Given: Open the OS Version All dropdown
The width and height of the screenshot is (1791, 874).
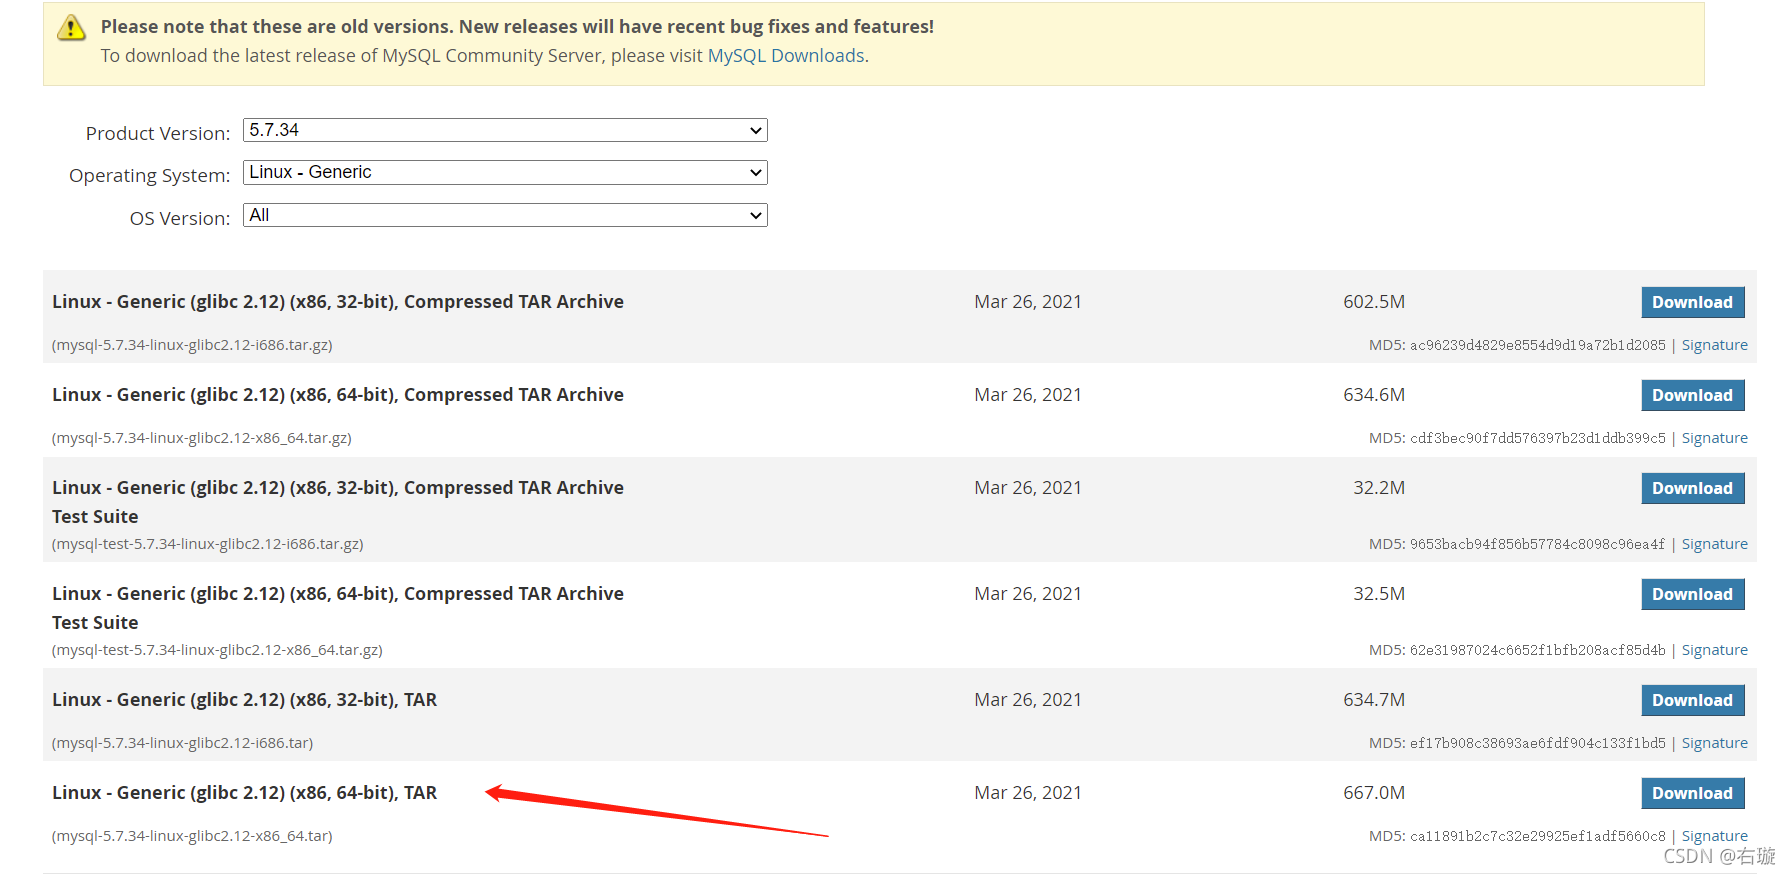Looking at the screenshot, I should (x=505, y=215).
